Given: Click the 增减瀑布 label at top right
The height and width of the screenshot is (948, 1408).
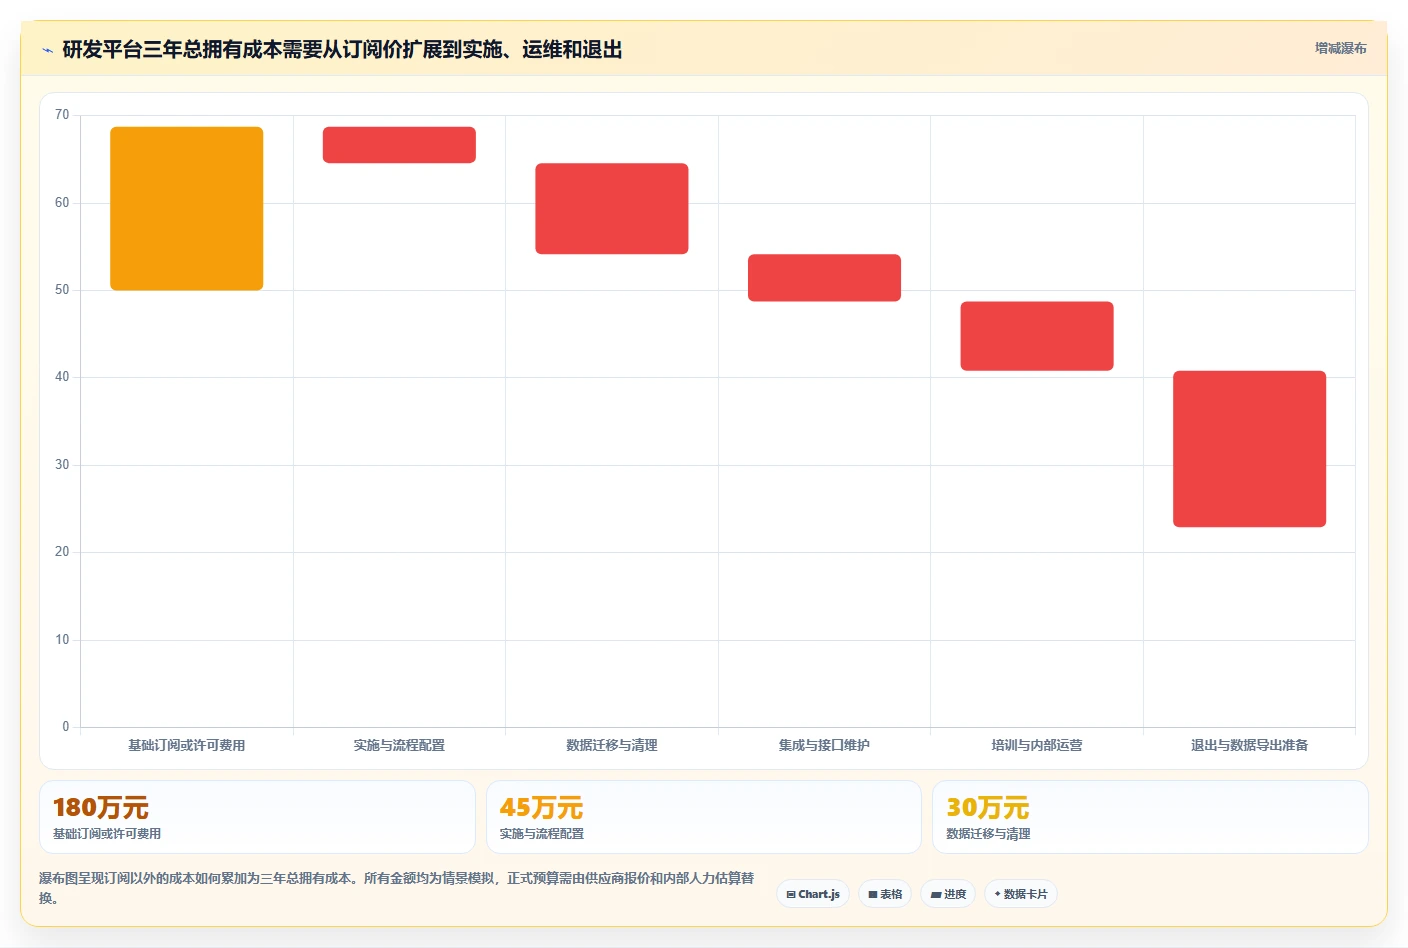Looking at the screenshot, I should pos(1340,48).
